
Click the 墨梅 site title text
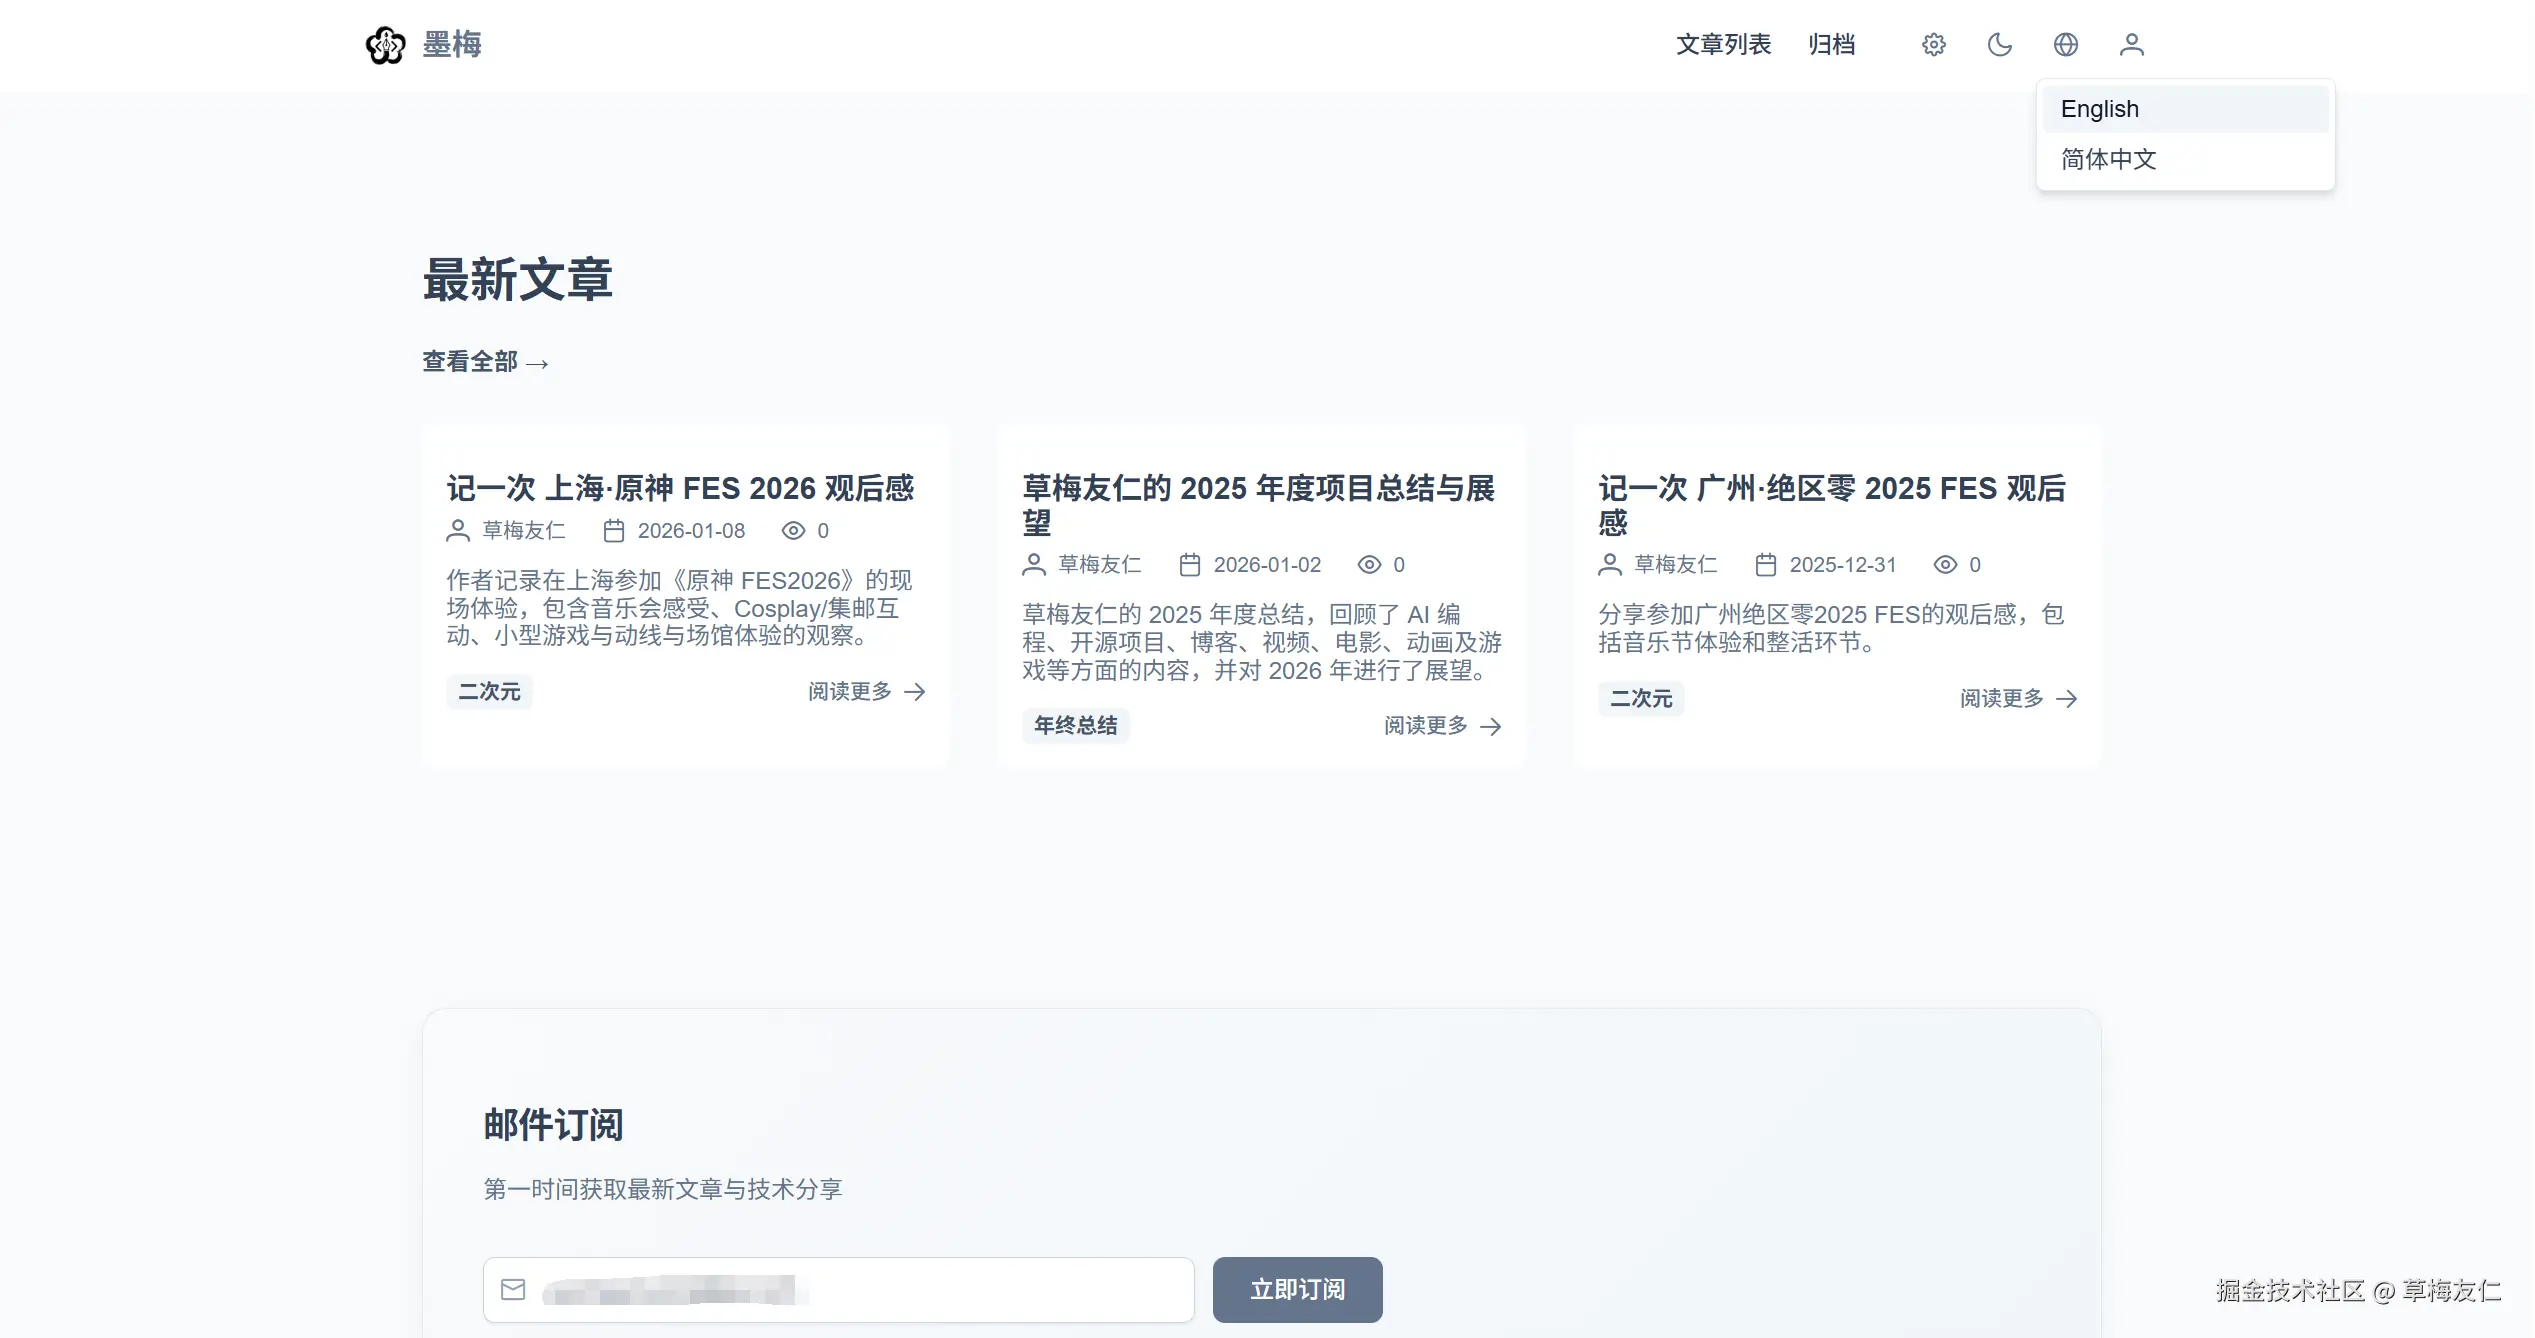(452, 45)
